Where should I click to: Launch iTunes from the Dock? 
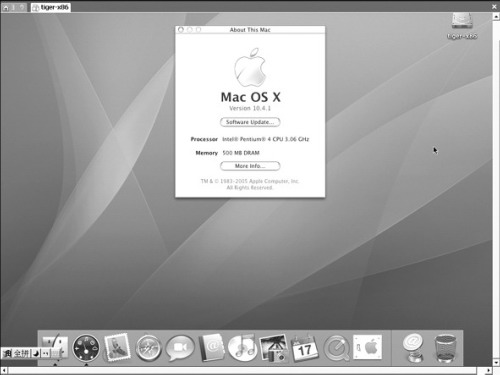(x=242, y=348)
